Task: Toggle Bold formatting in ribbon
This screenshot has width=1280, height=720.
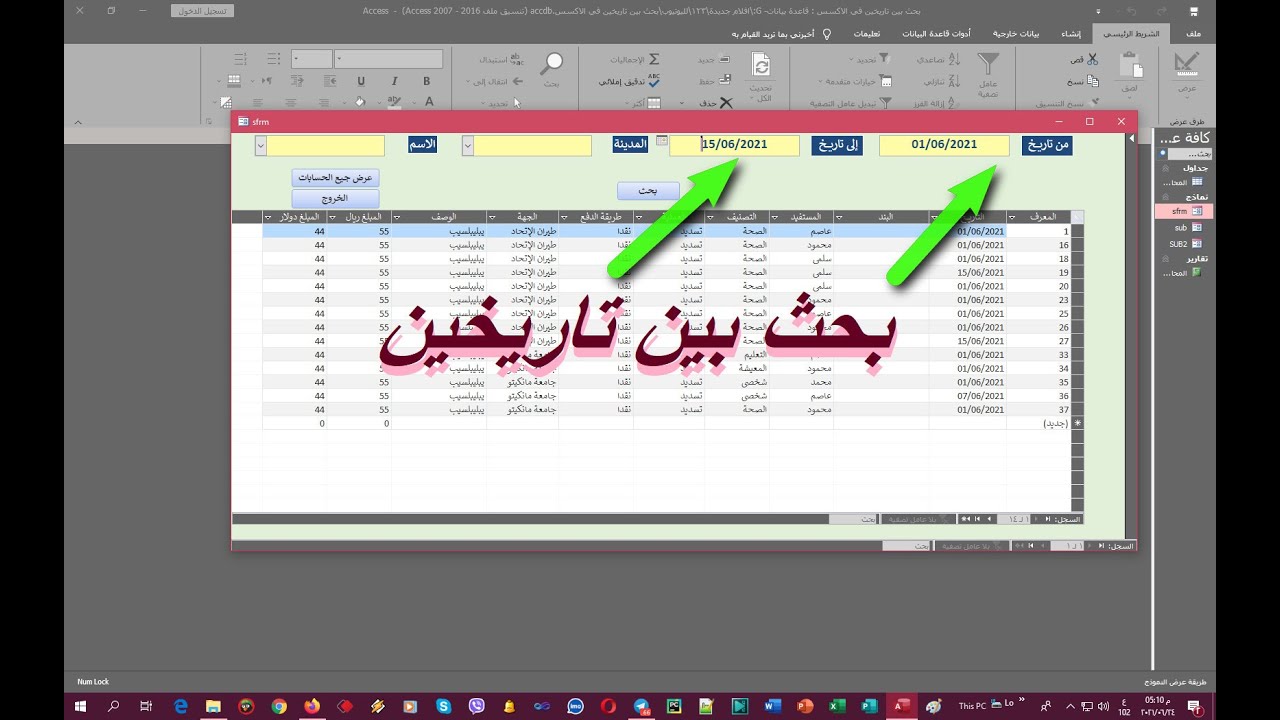Action: click(427, 81)
